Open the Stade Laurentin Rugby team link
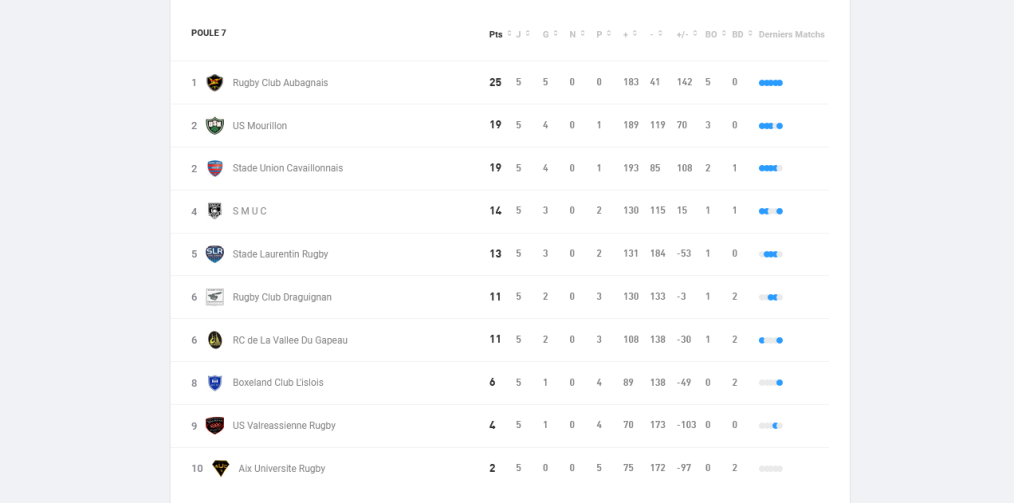The width and height of the screenshot is (1014, 503). coord(280,254)
